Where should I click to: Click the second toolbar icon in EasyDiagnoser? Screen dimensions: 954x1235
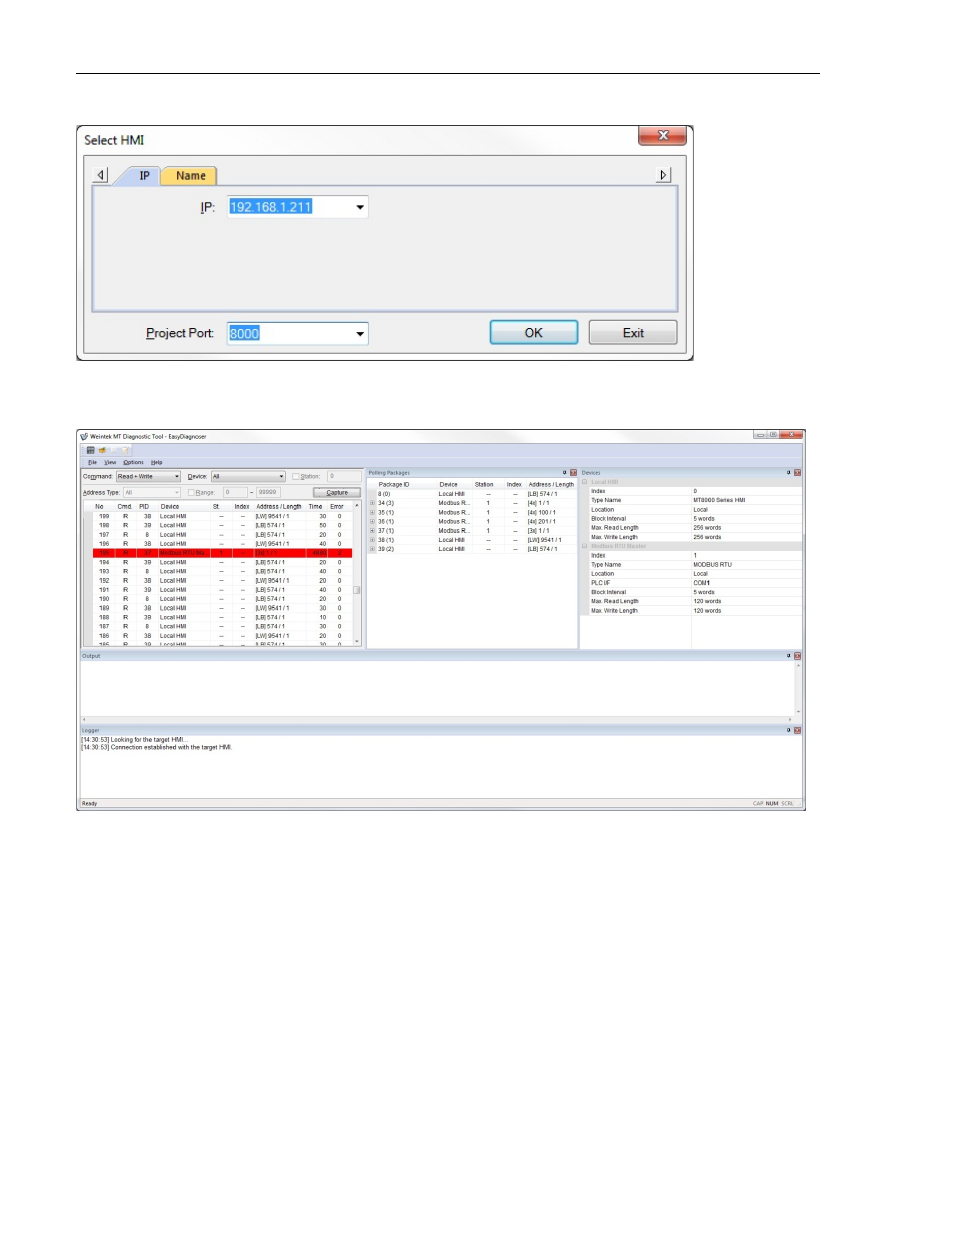click(x=102, y=450)
